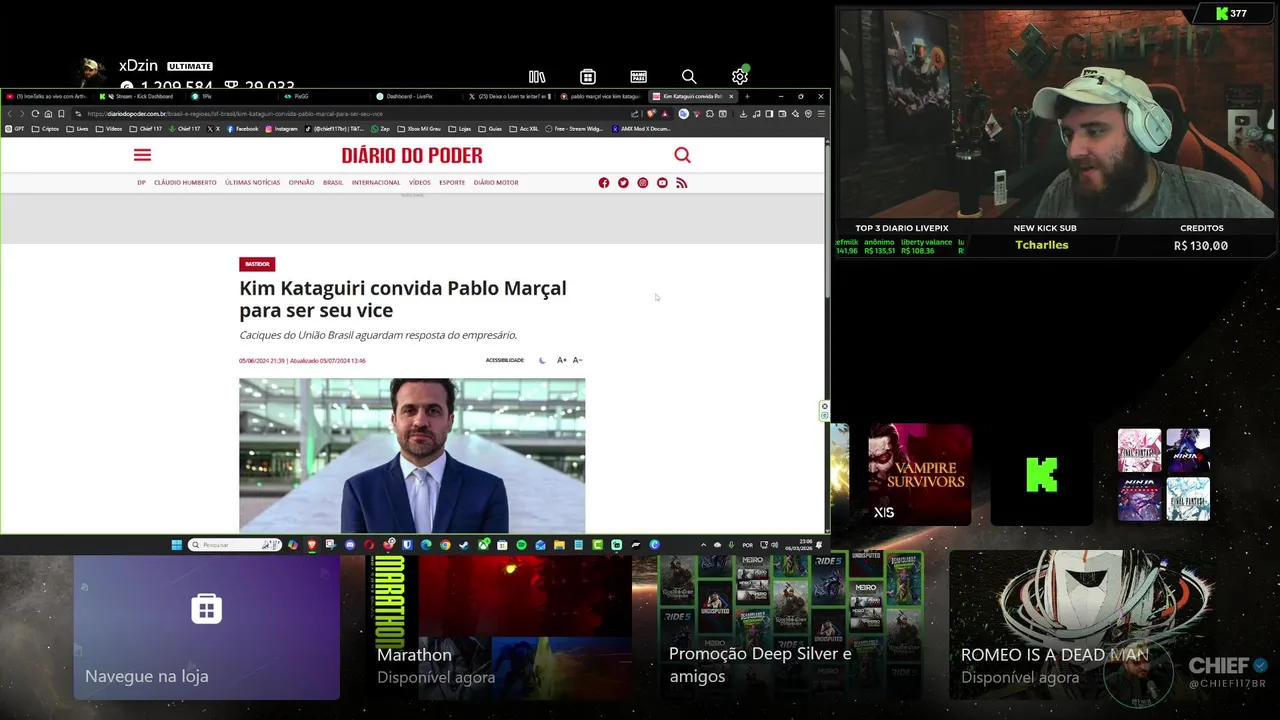Viewport: 1280px width, 720px height.
Task: Open the red site search icon
Action: tap(682, 155)
